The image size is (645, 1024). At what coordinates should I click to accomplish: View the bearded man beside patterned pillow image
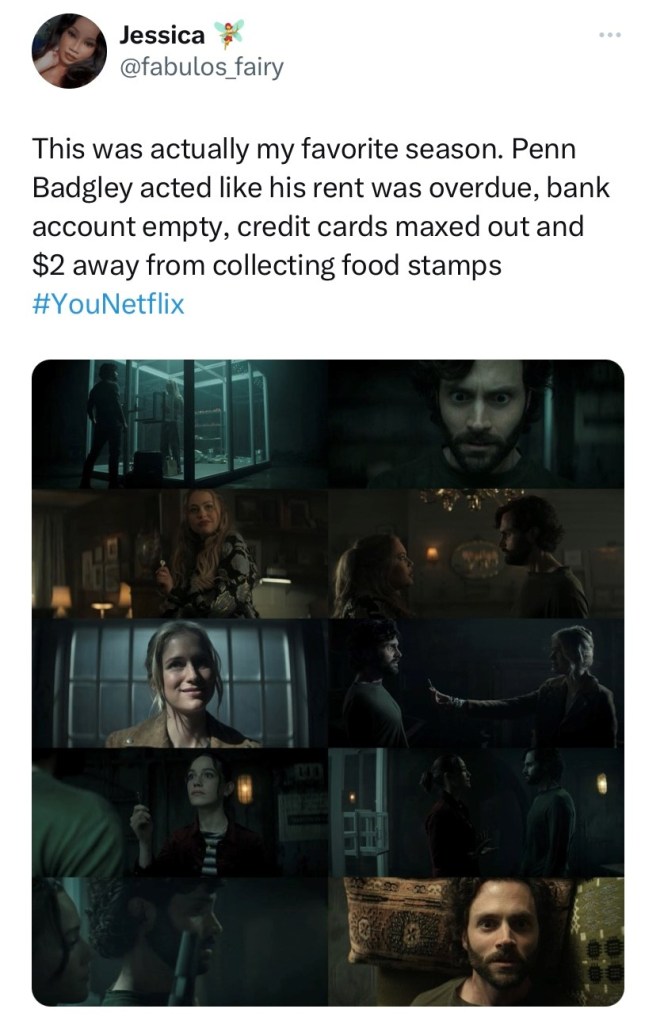pos(476,942)
